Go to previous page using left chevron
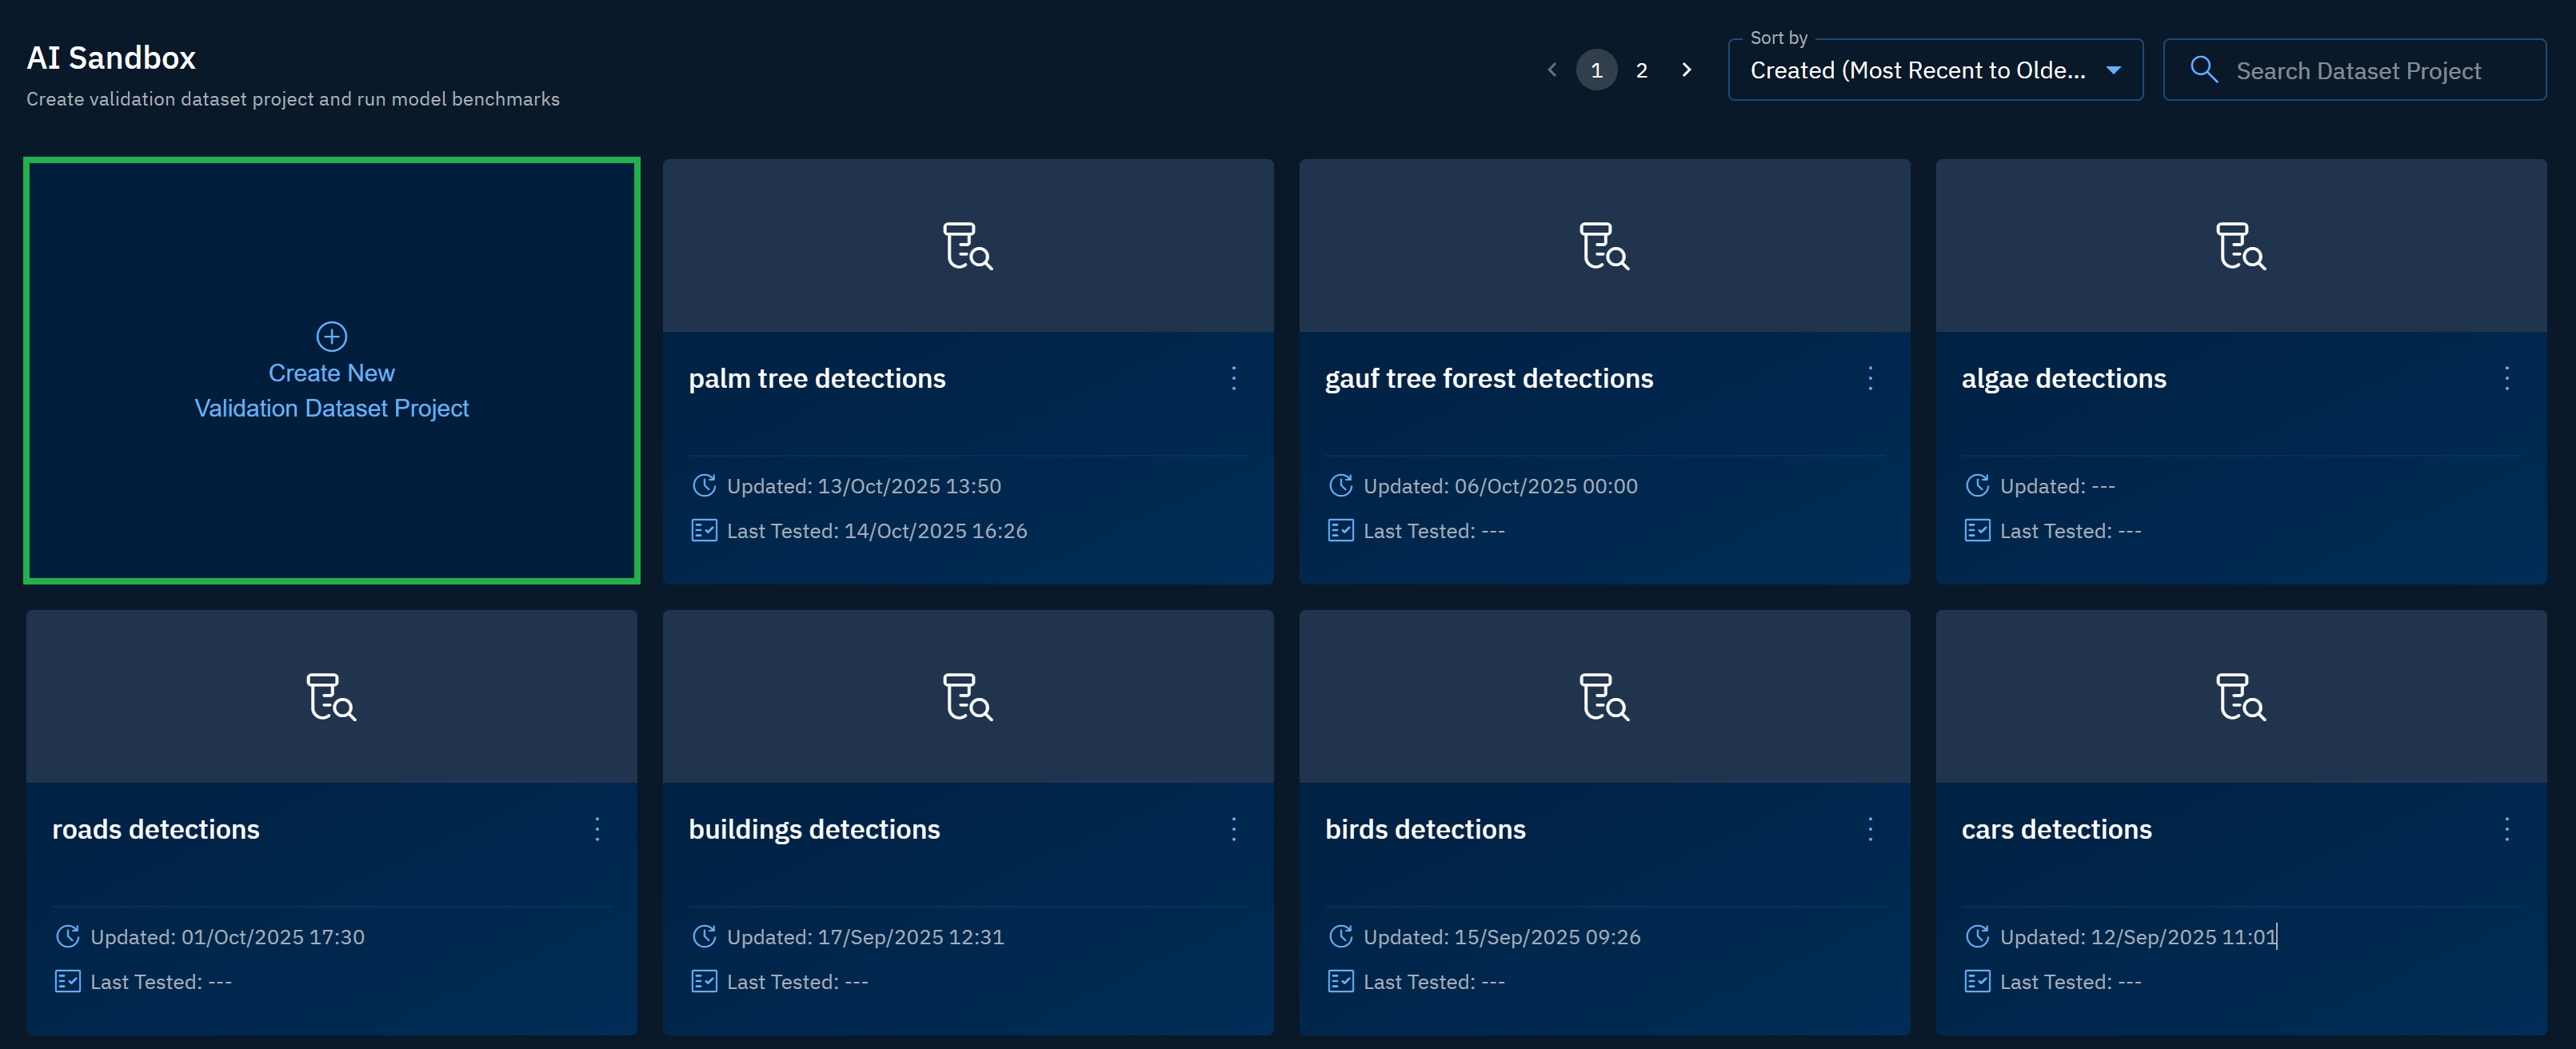The width and height of the screenshot is (2576, 1049). 1551,70
